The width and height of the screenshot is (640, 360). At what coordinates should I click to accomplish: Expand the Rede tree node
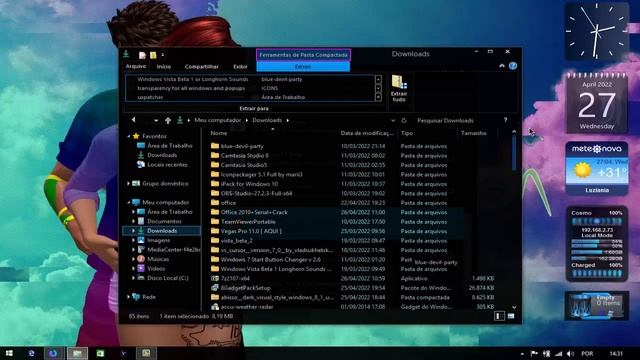(129, 297)
